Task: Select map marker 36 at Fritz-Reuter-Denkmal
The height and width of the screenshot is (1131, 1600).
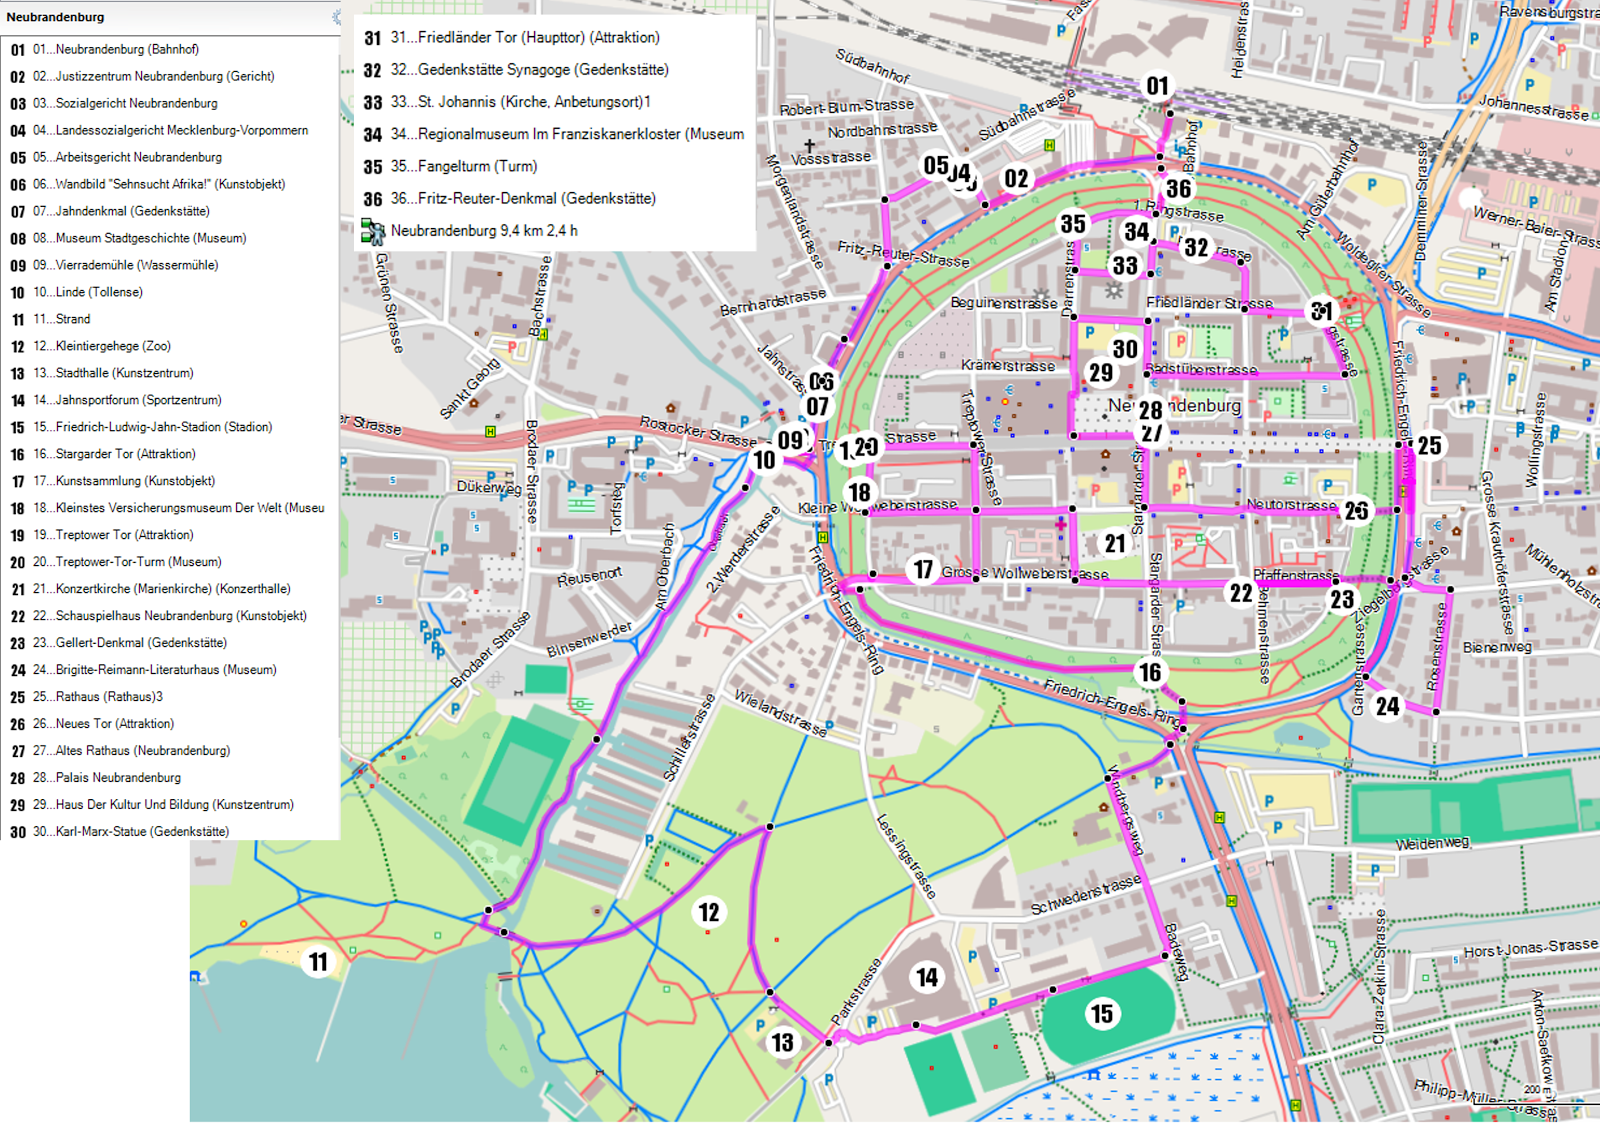Action: pyautogui.click(x=1178, y=188)
